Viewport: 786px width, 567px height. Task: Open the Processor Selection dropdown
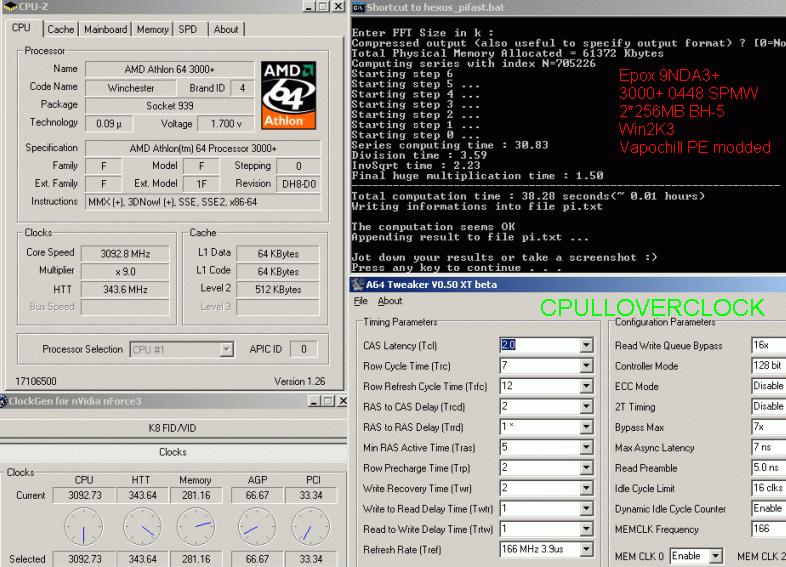(x=227, y=350)
